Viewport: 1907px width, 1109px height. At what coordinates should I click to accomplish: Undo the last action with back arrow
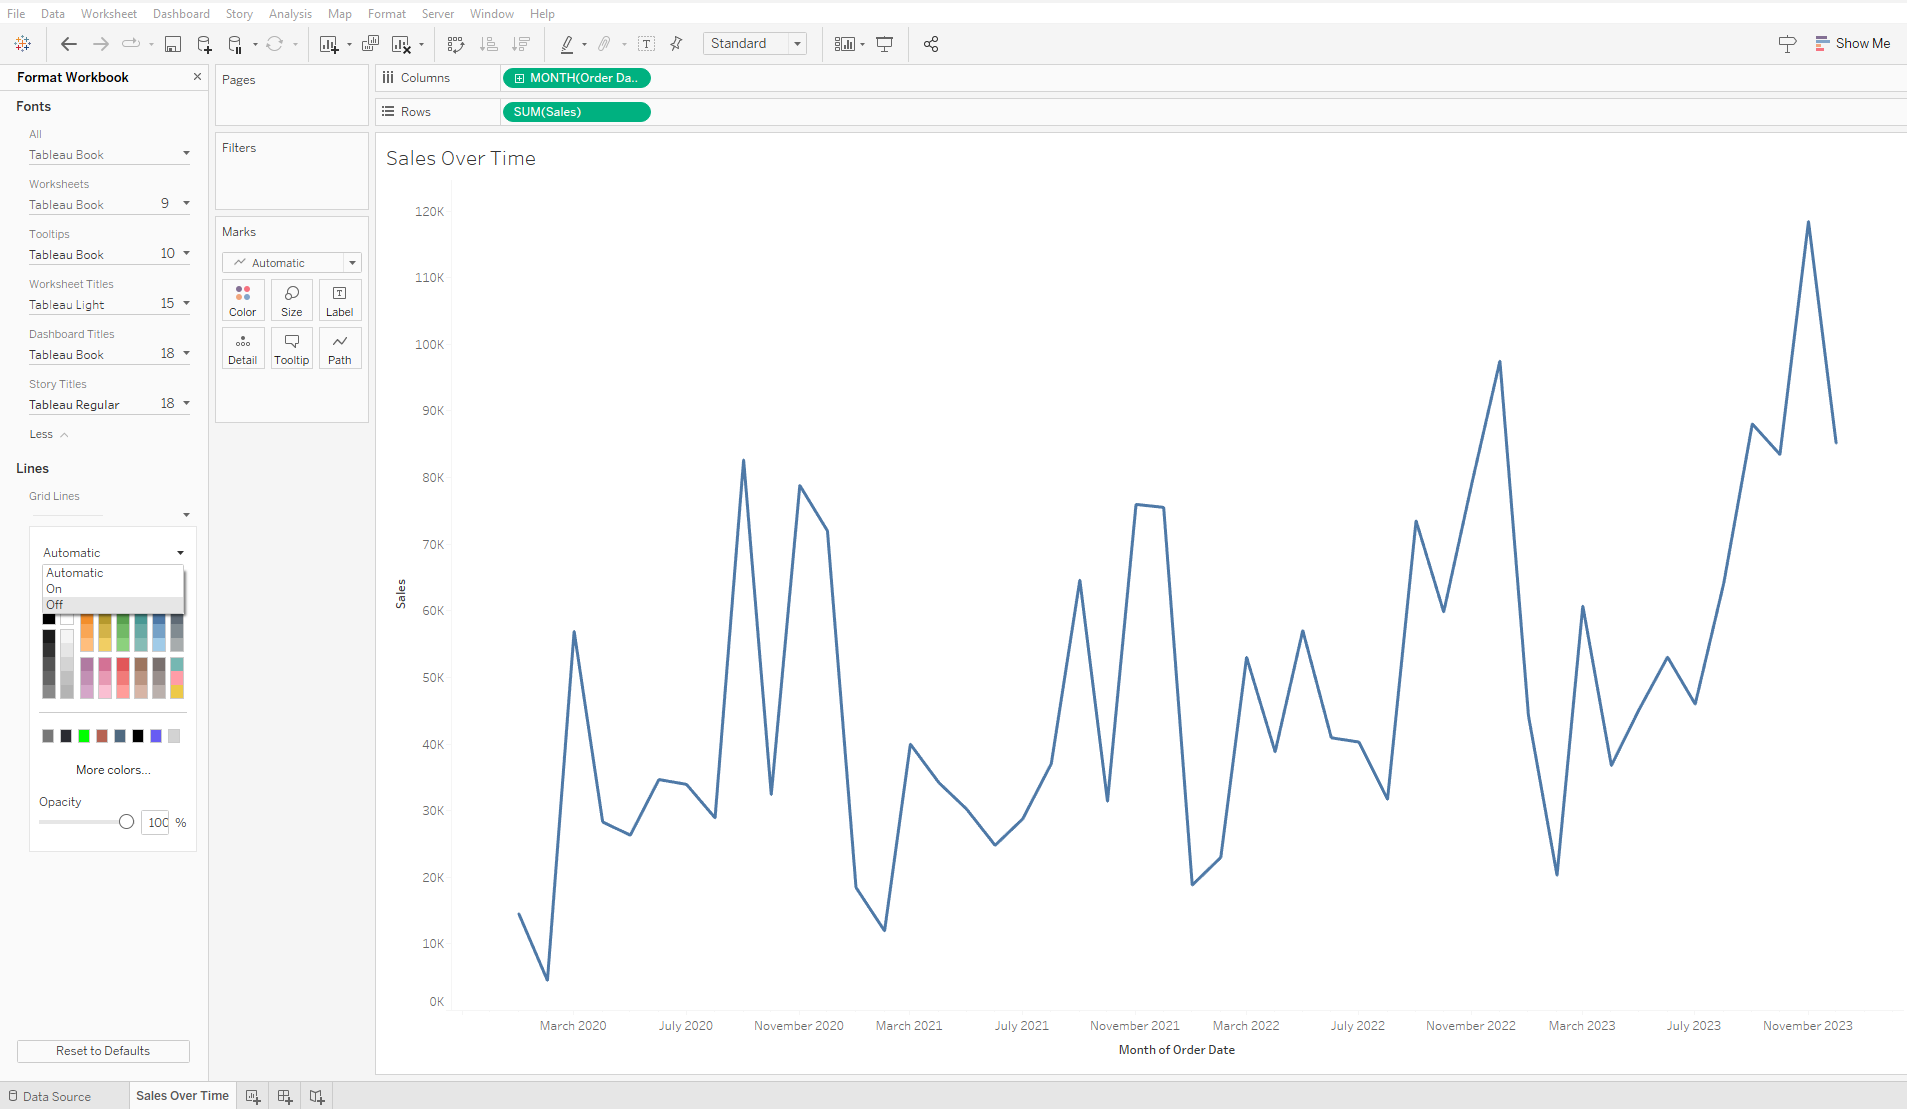pos(69,44)
